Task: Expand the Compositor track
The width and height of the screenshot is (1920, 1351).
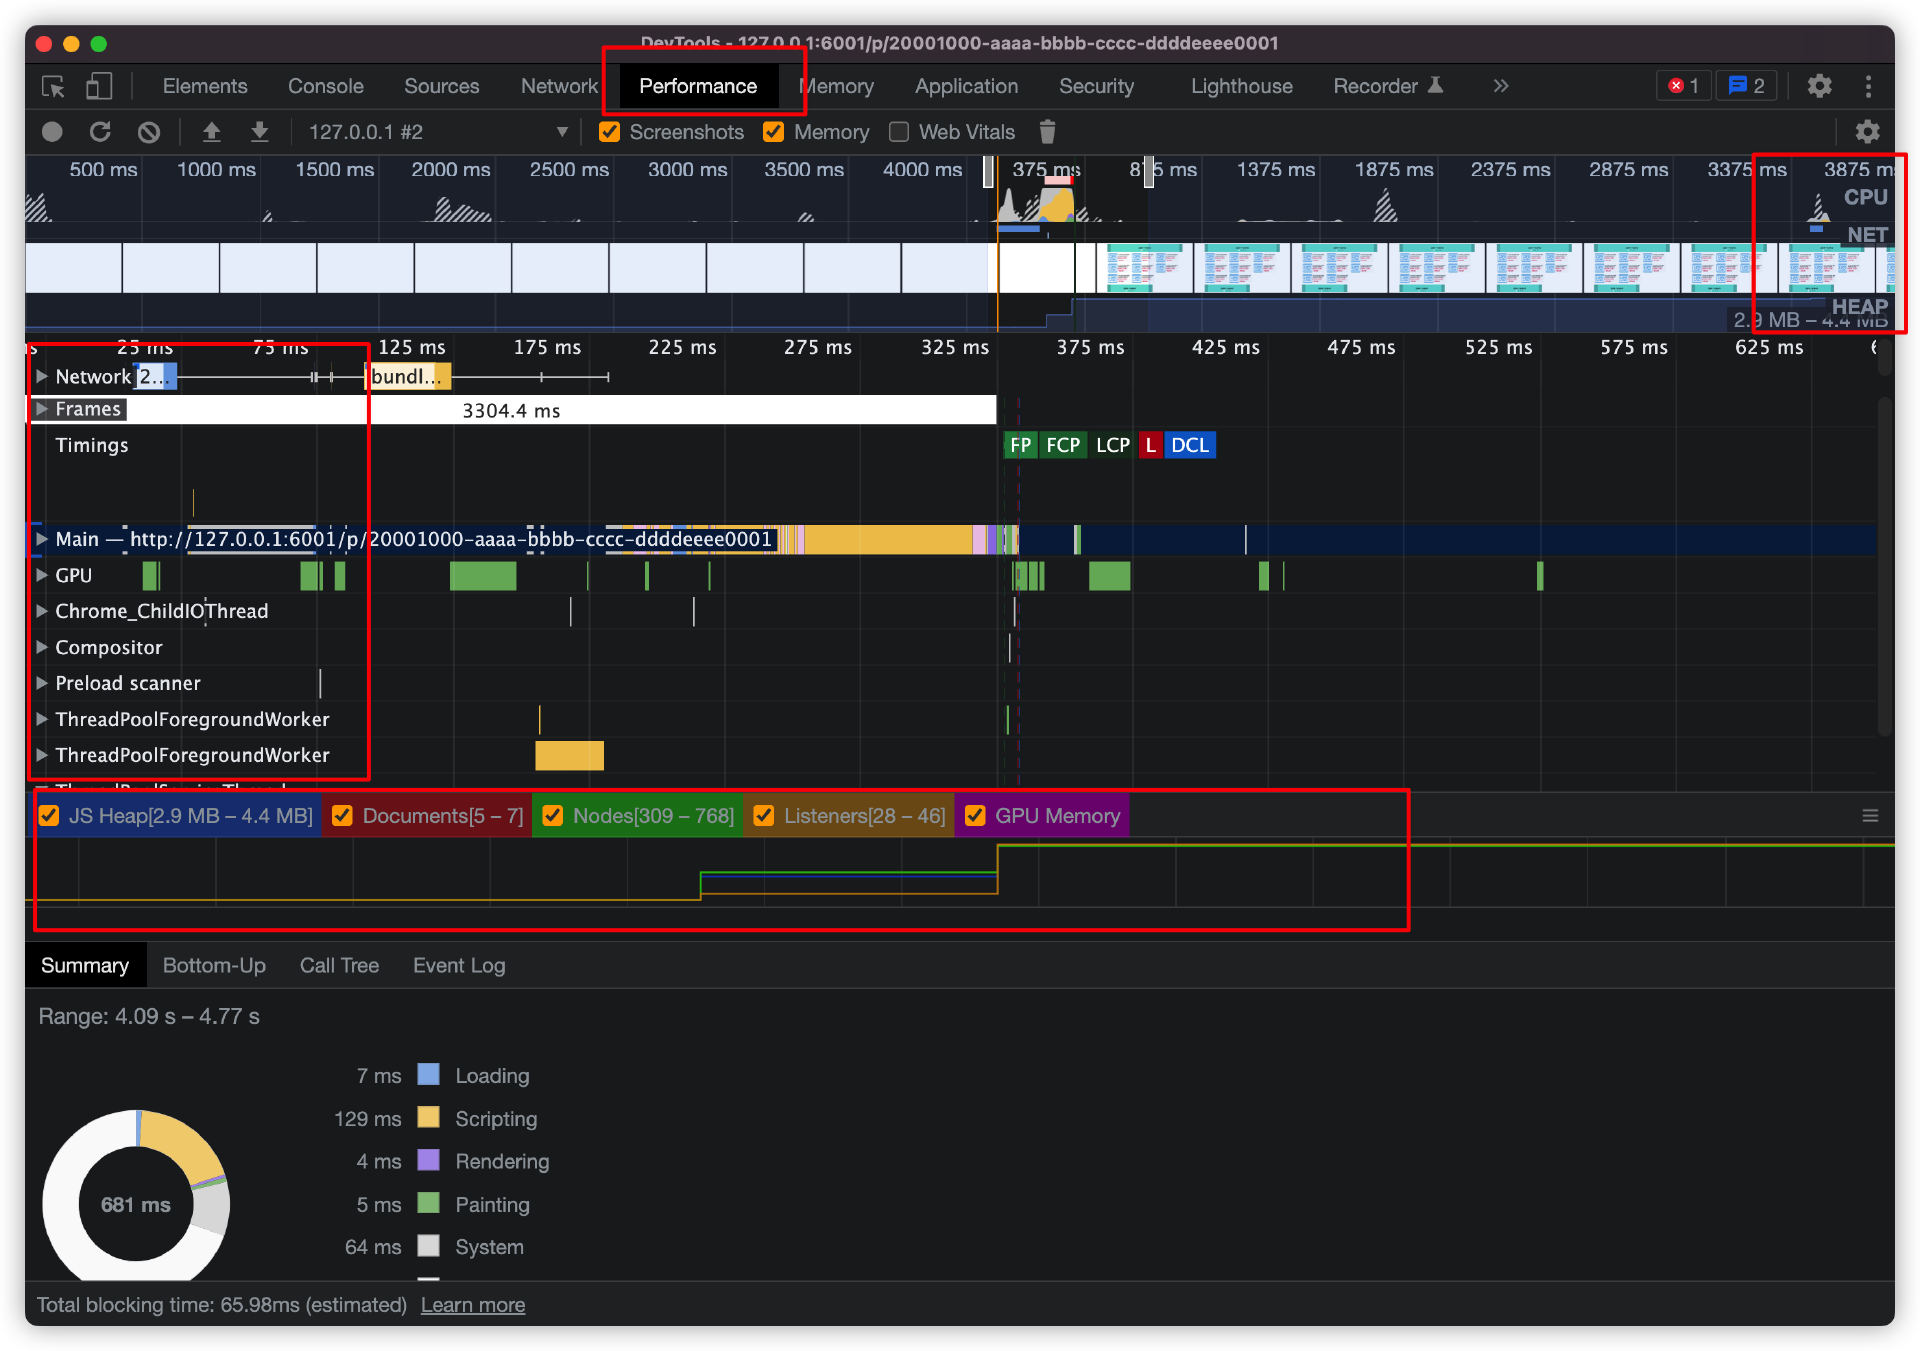Action: [42, 647]
